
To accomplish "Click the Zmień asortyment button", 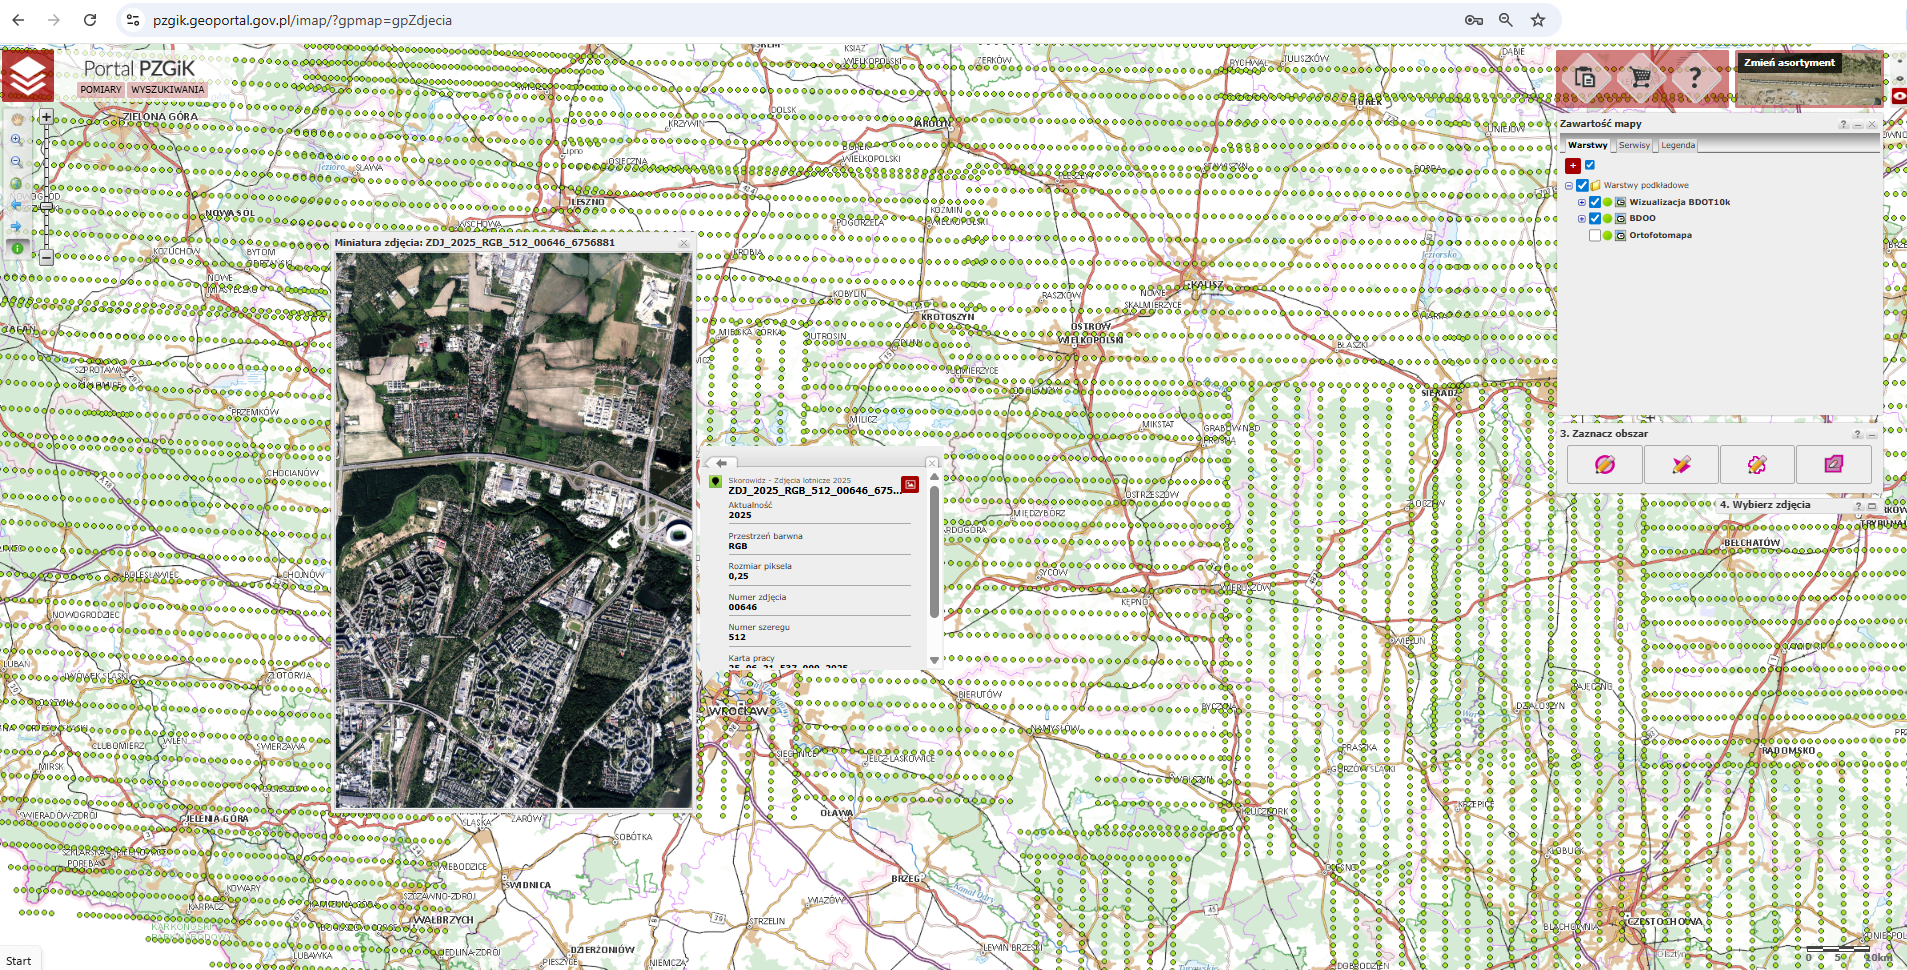I will point(1789,63).
